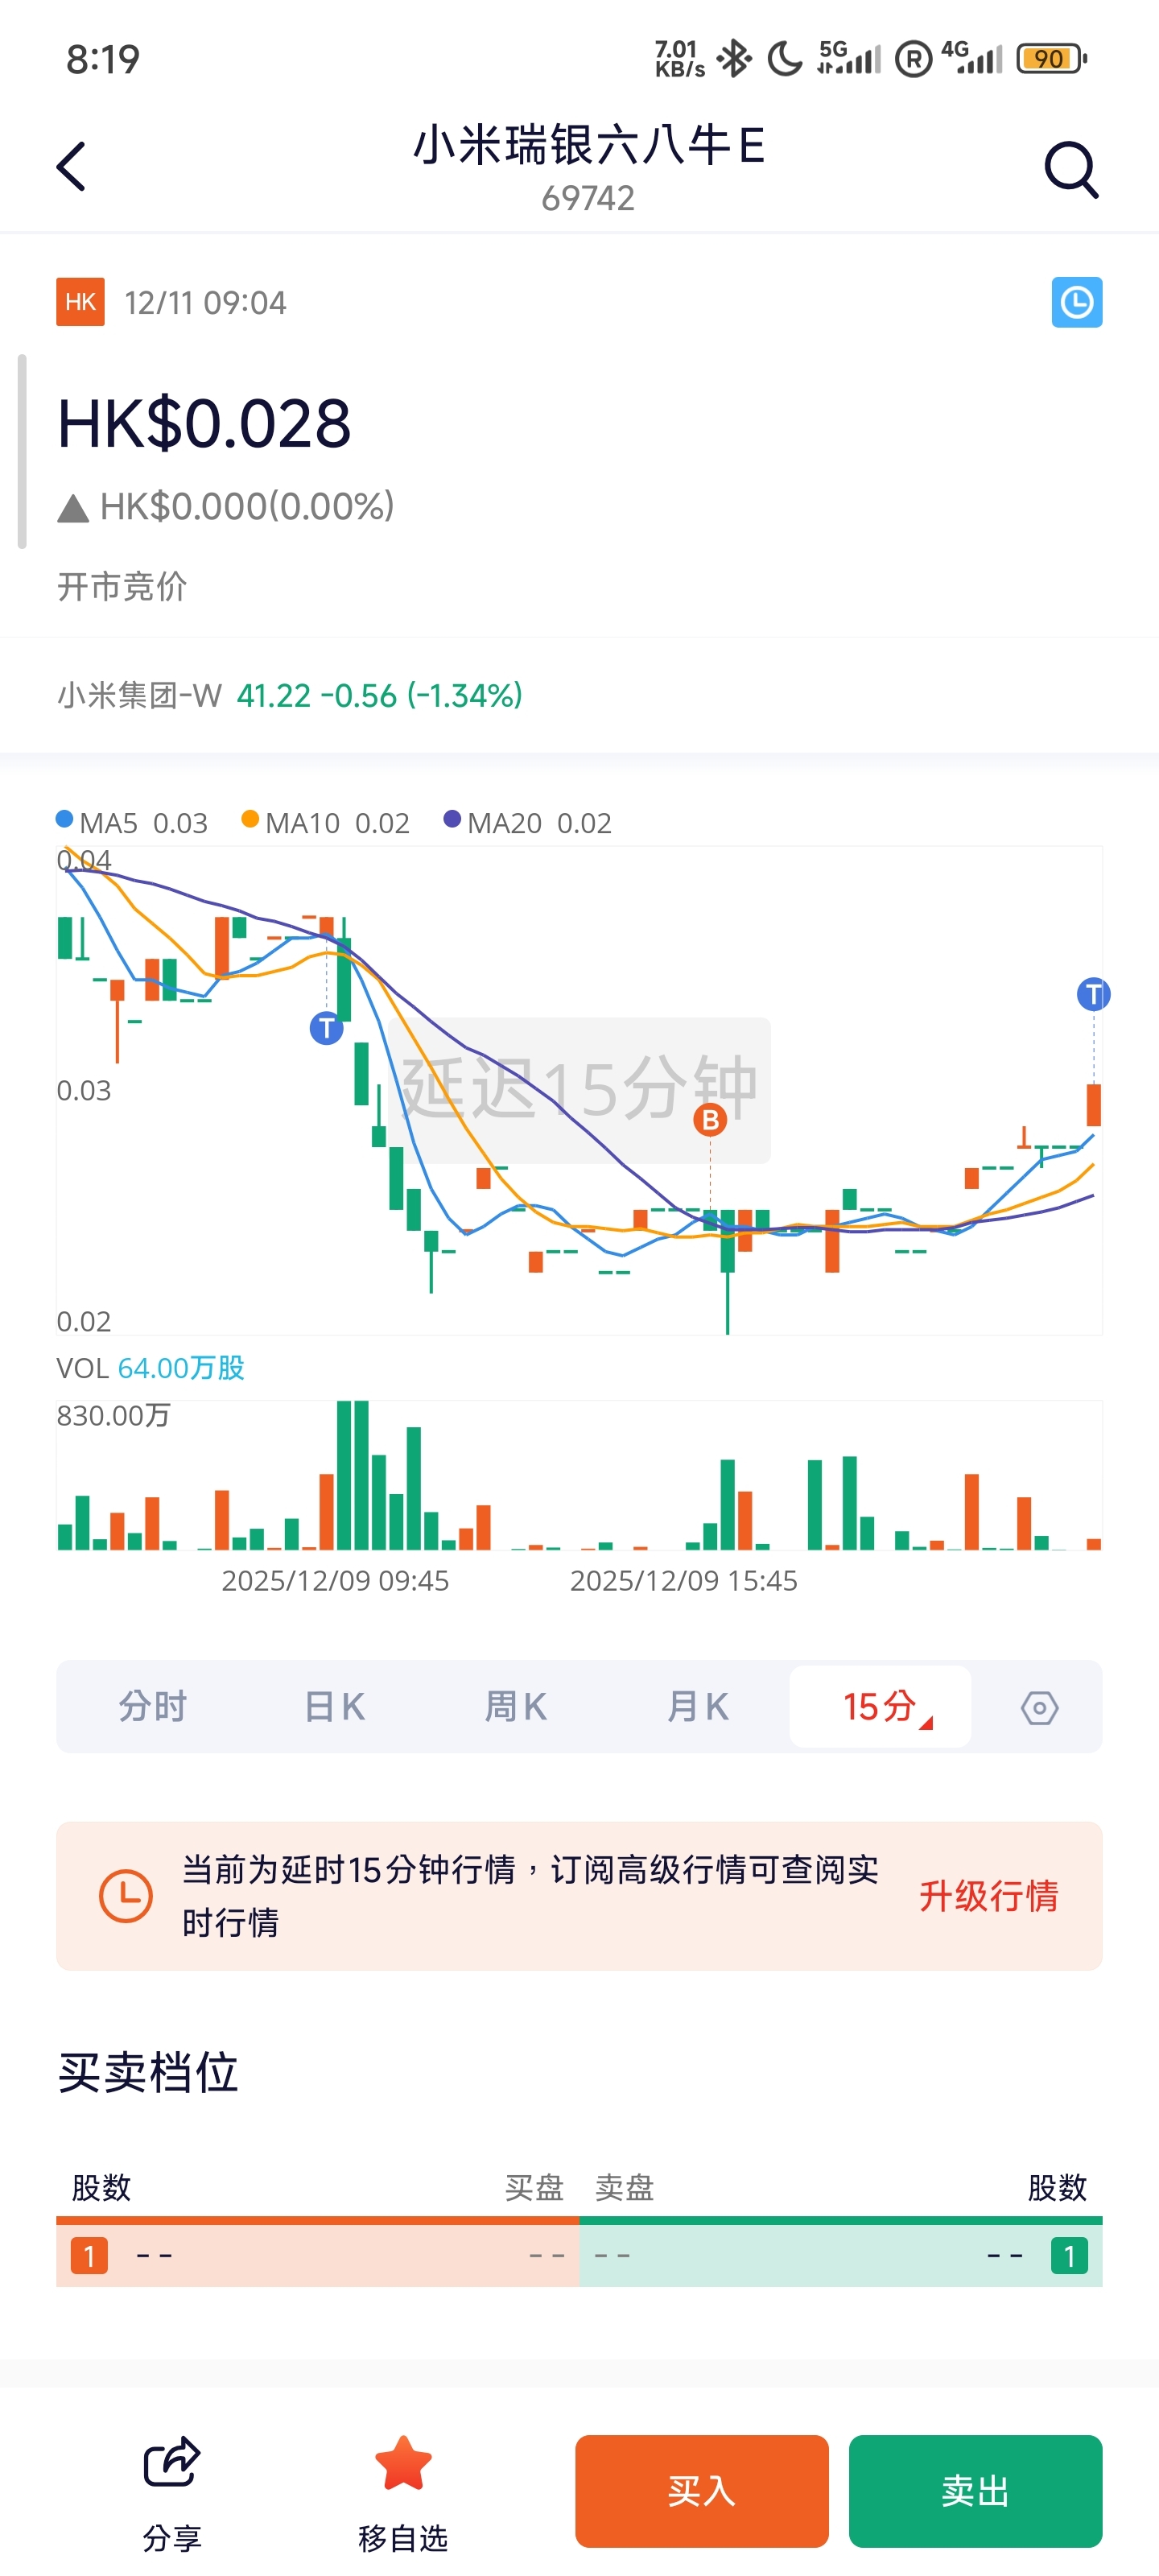This screenshot has height=2576, width=1159.
Task: Tap the share icon
Action: [x=172, y=2462]
